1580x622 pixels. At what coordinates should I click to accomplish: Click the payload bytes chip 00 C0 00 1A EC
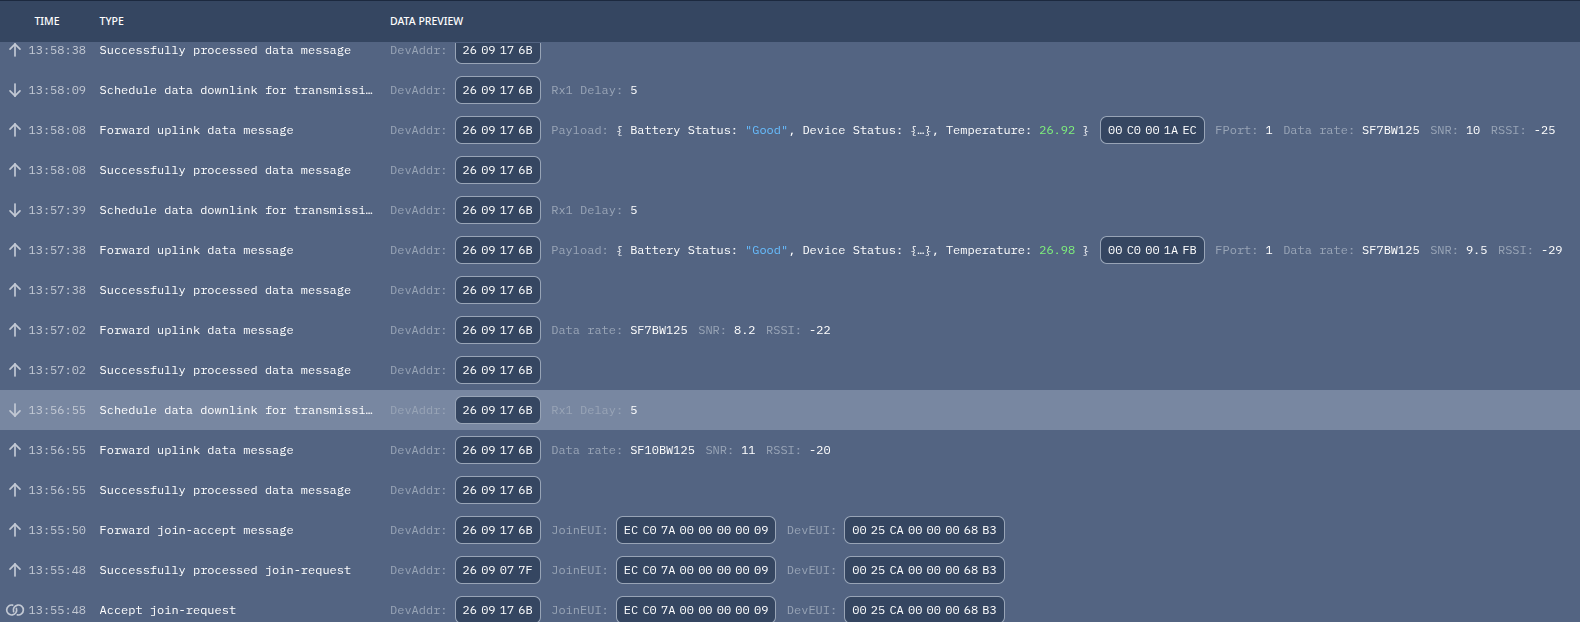point(1152,130)
